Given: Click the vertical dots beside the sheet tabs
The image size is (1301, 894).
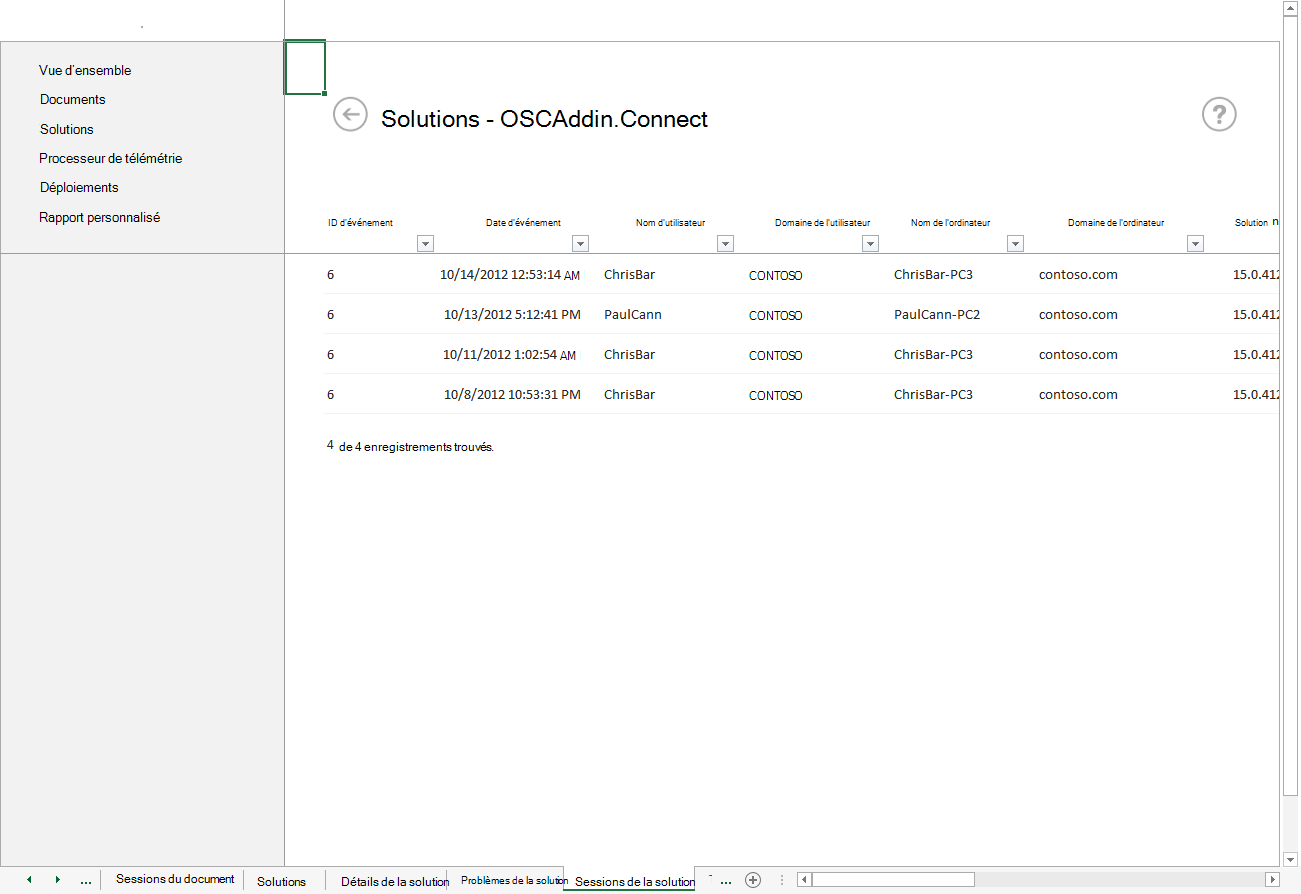Looking at the screenshot, I should pos(781,880).
